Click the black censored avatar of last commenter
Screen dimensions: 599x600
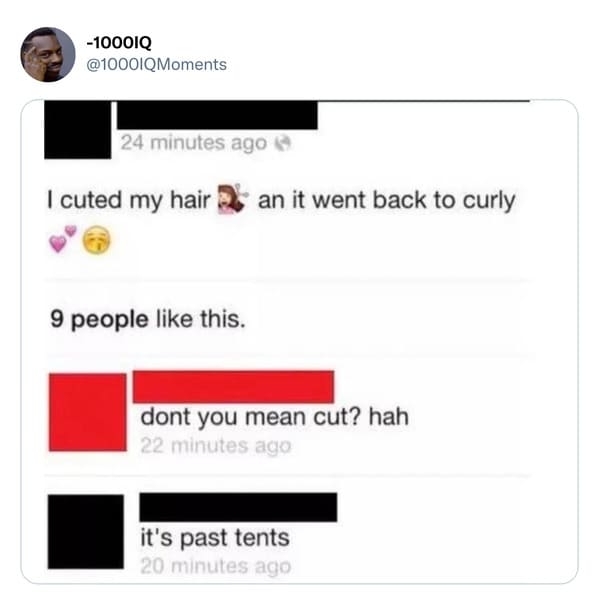click(x=86, y=532)
